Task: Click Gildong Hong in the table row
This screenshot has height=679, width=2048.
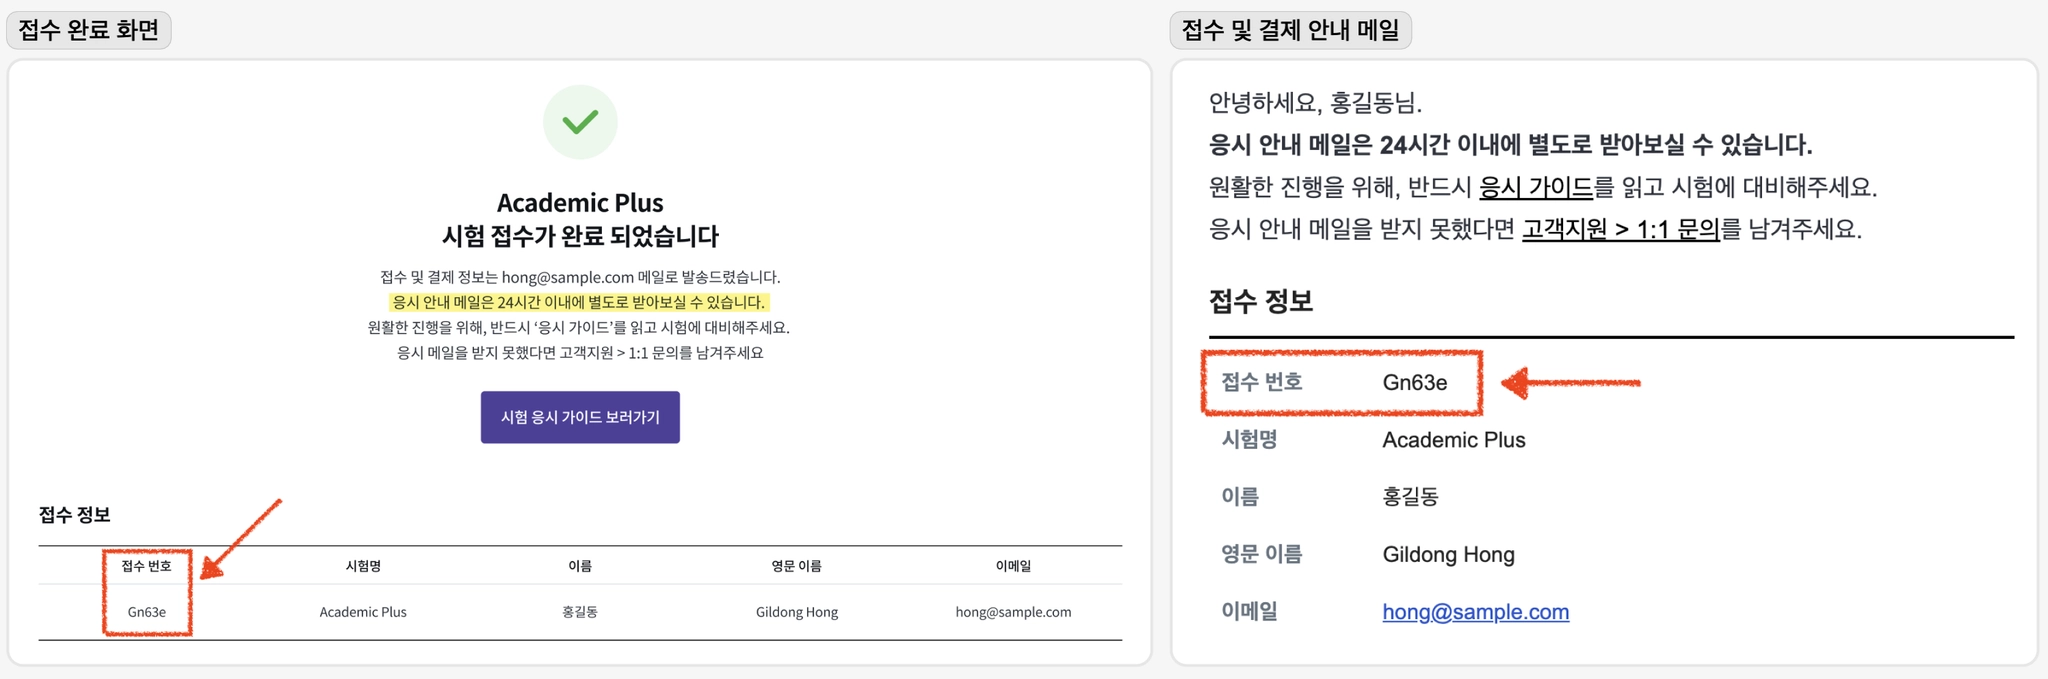Action: tap(797, 612)
